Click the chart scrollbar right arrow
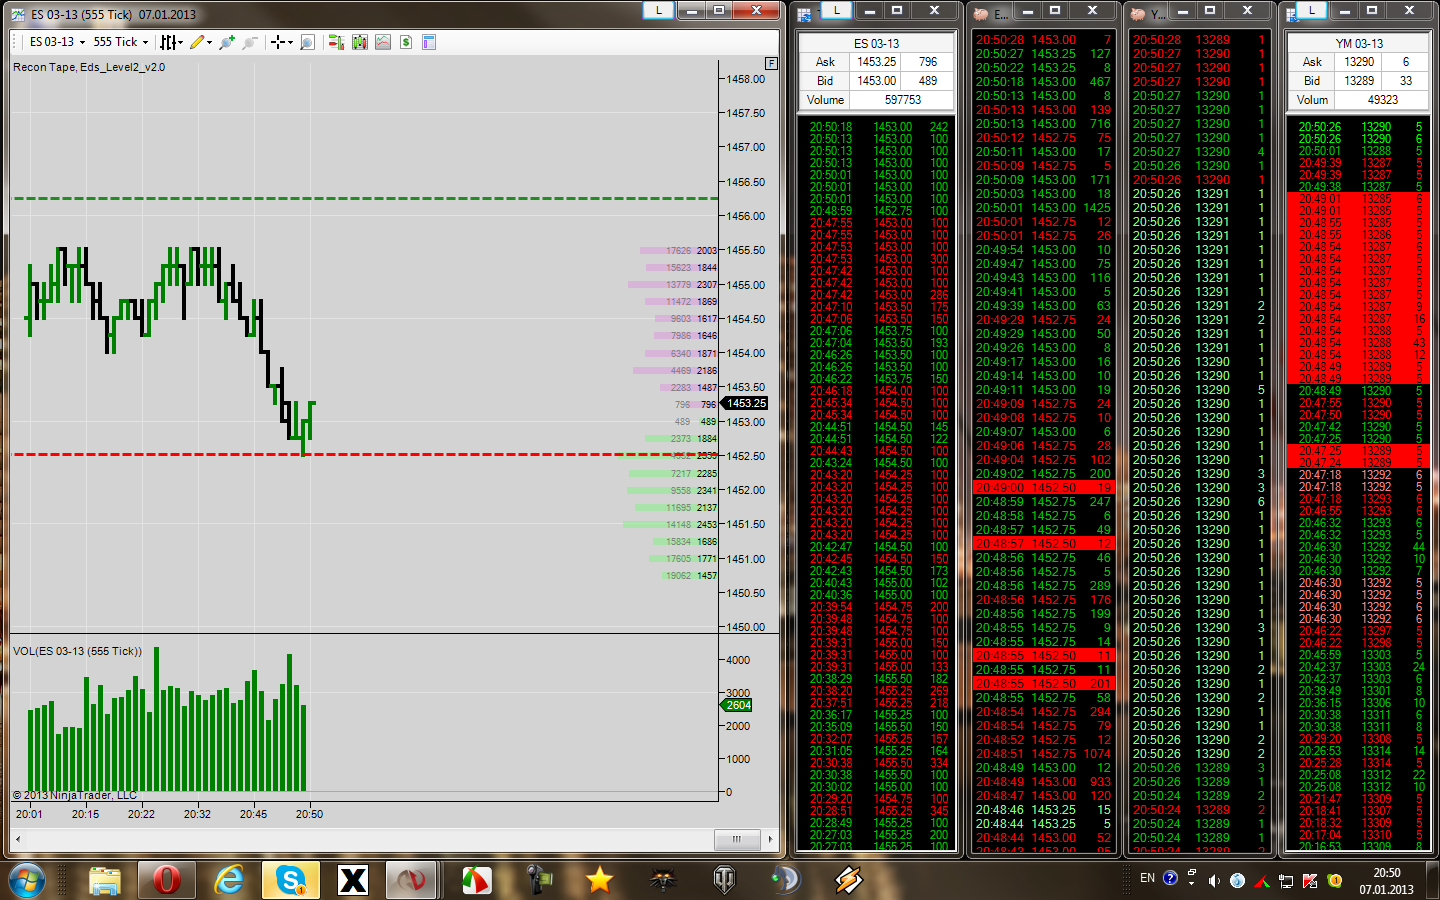 pos(770,839)
